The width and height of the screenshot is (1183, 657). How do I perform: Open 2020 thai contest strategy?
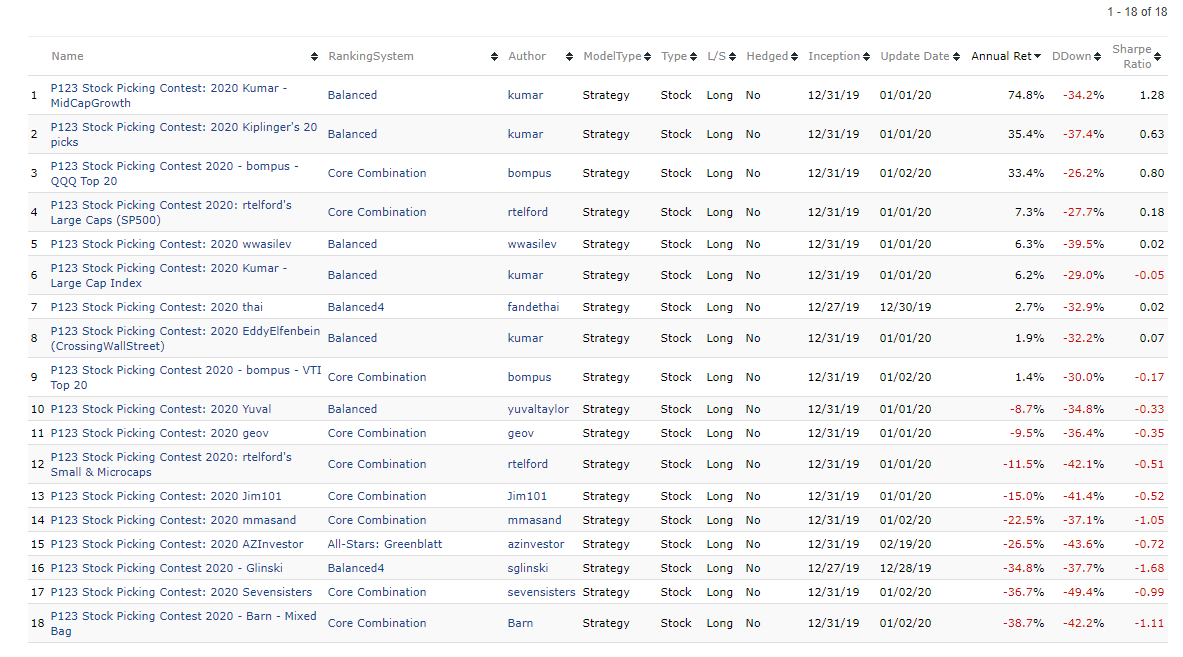[157, 307]
